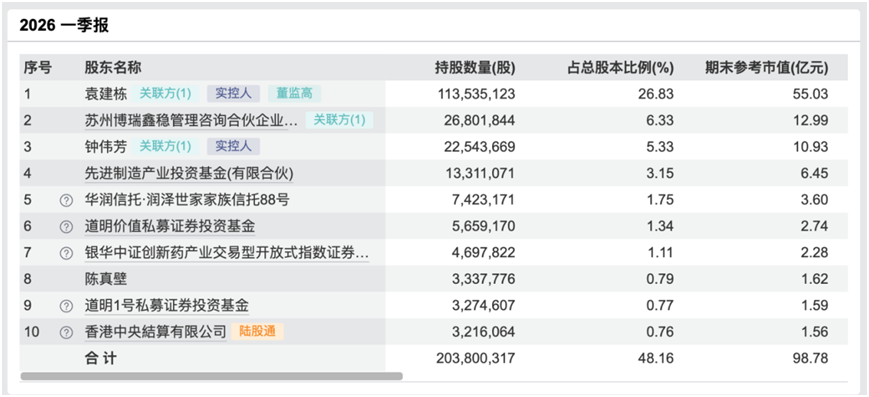Select the share count 3,274,607
The height and width of the screenshot is (397, 869).
point(484,306)
